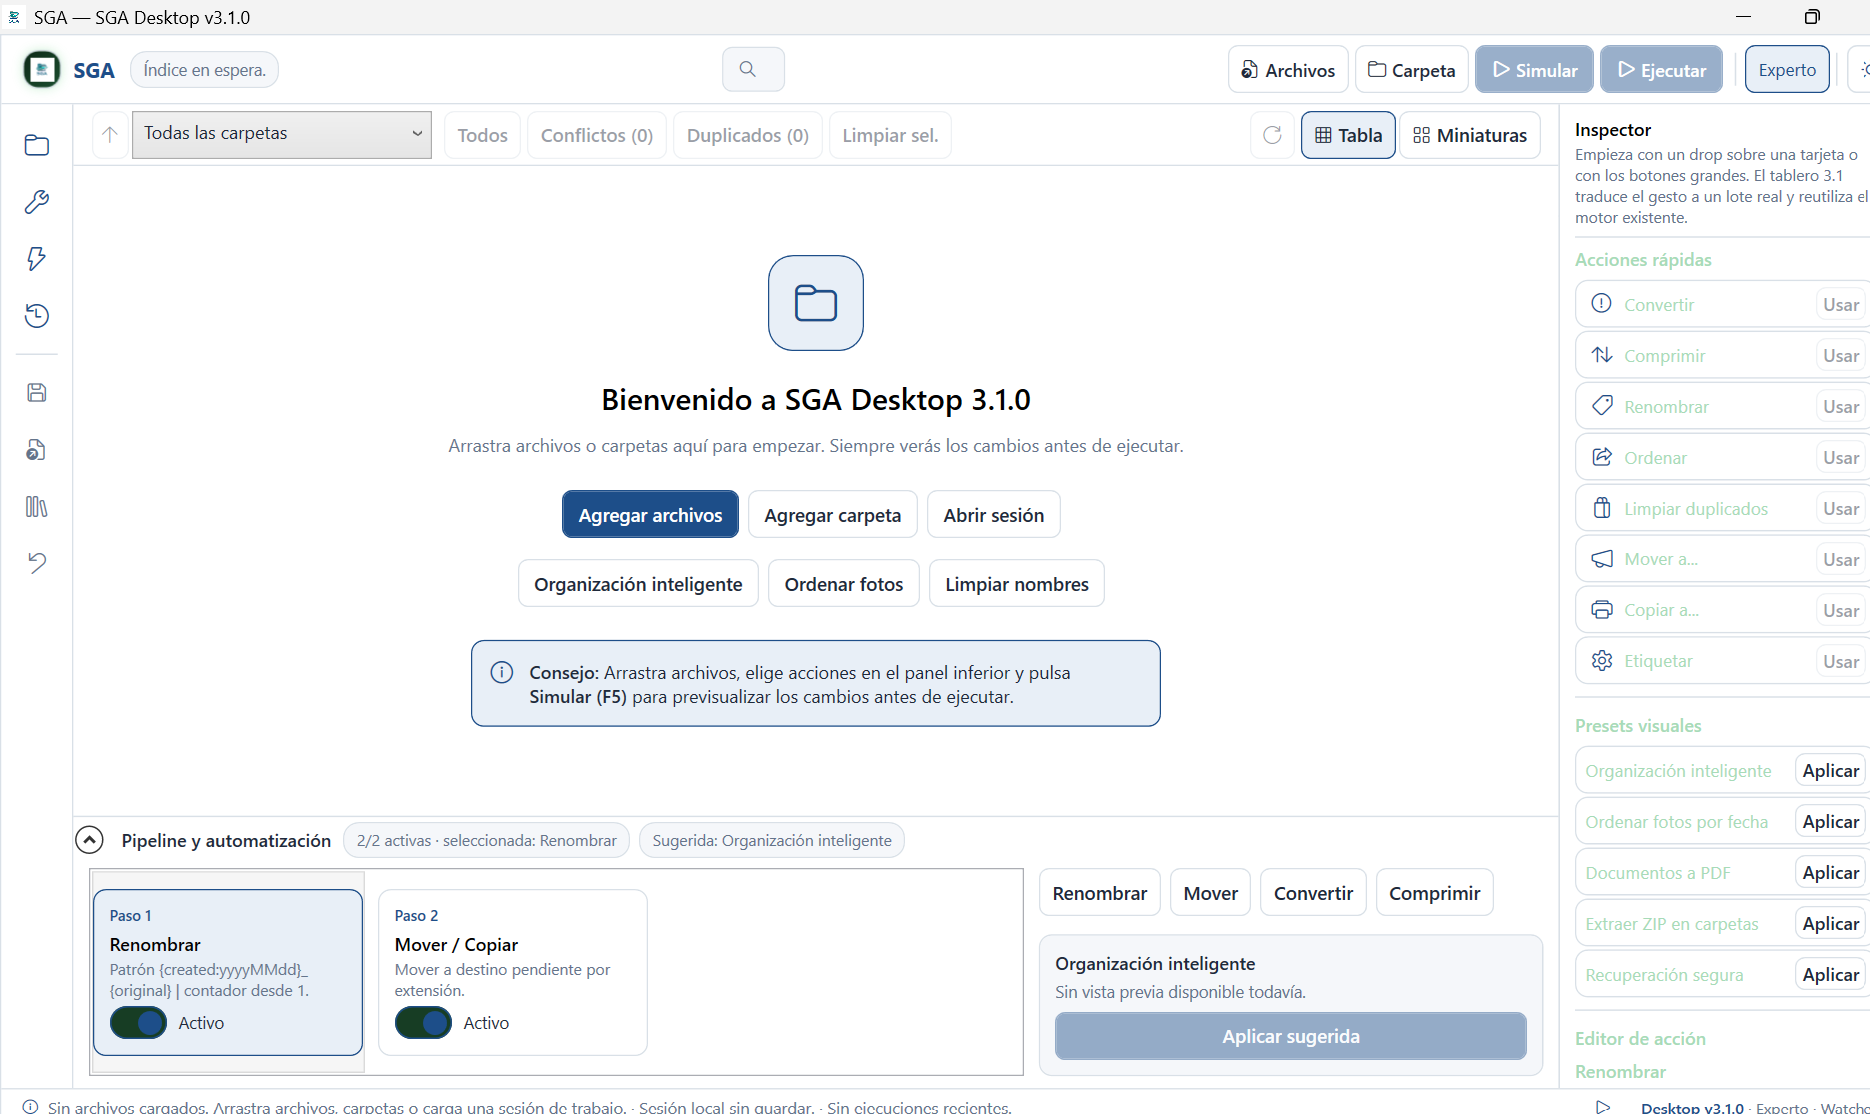
Task: Click the large welcome folder icon
Action: [816, 303]
